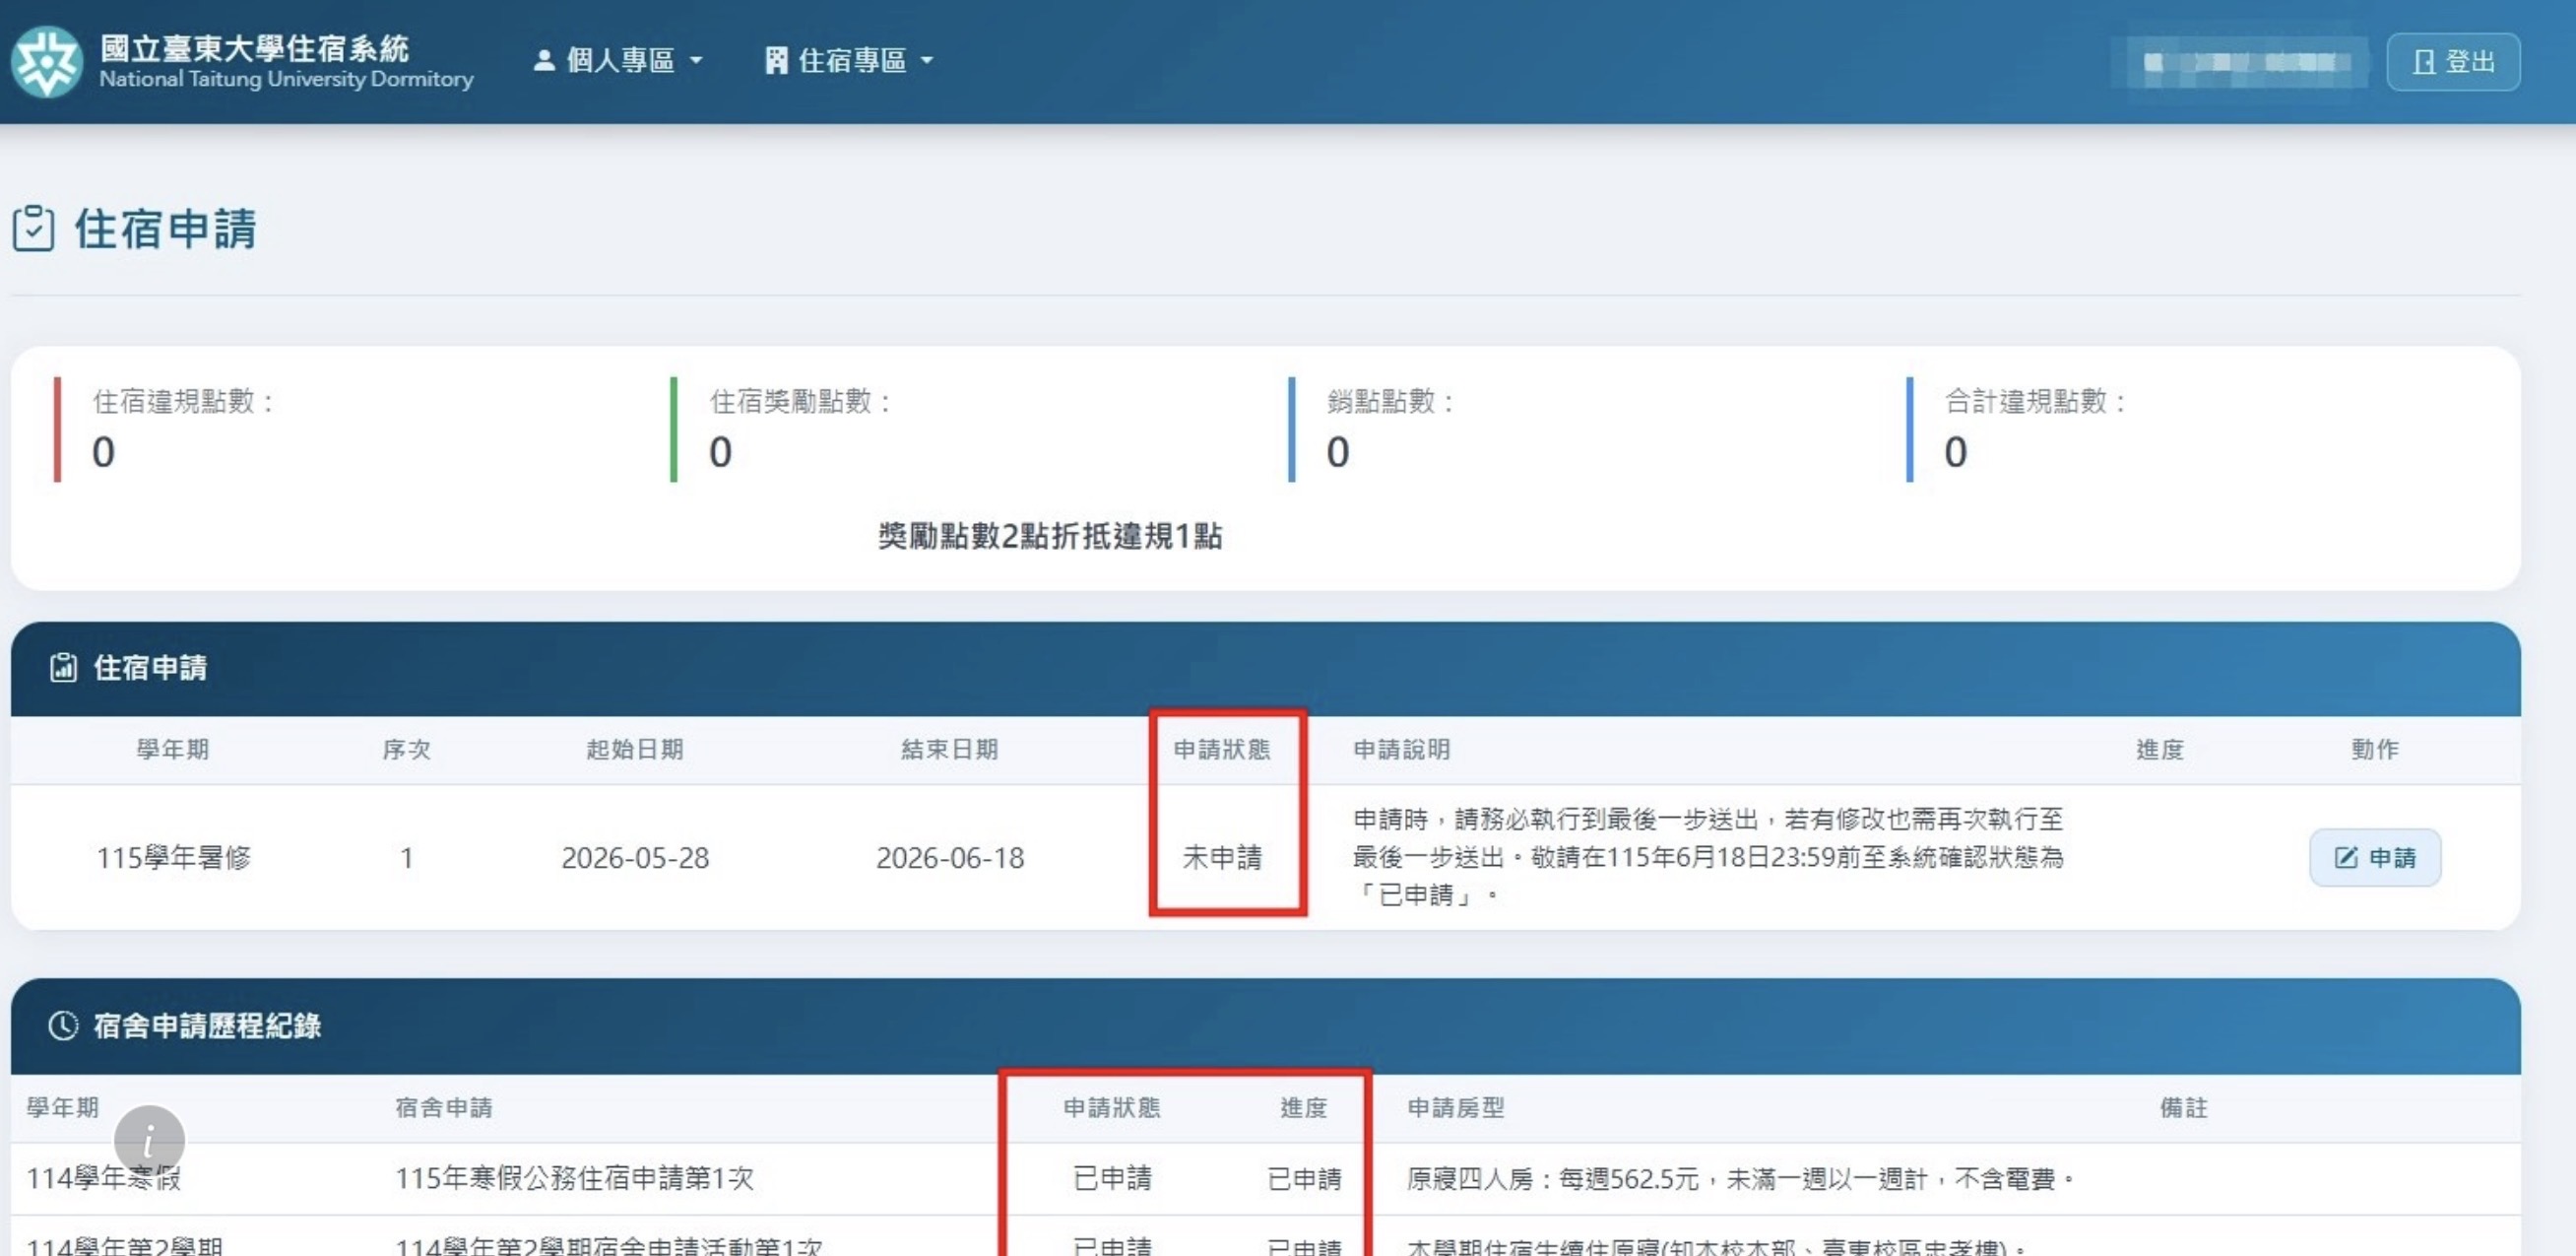2576x1256 pixels.
Task: Open the 住宿專區 menu
Action: coord(850,61)
